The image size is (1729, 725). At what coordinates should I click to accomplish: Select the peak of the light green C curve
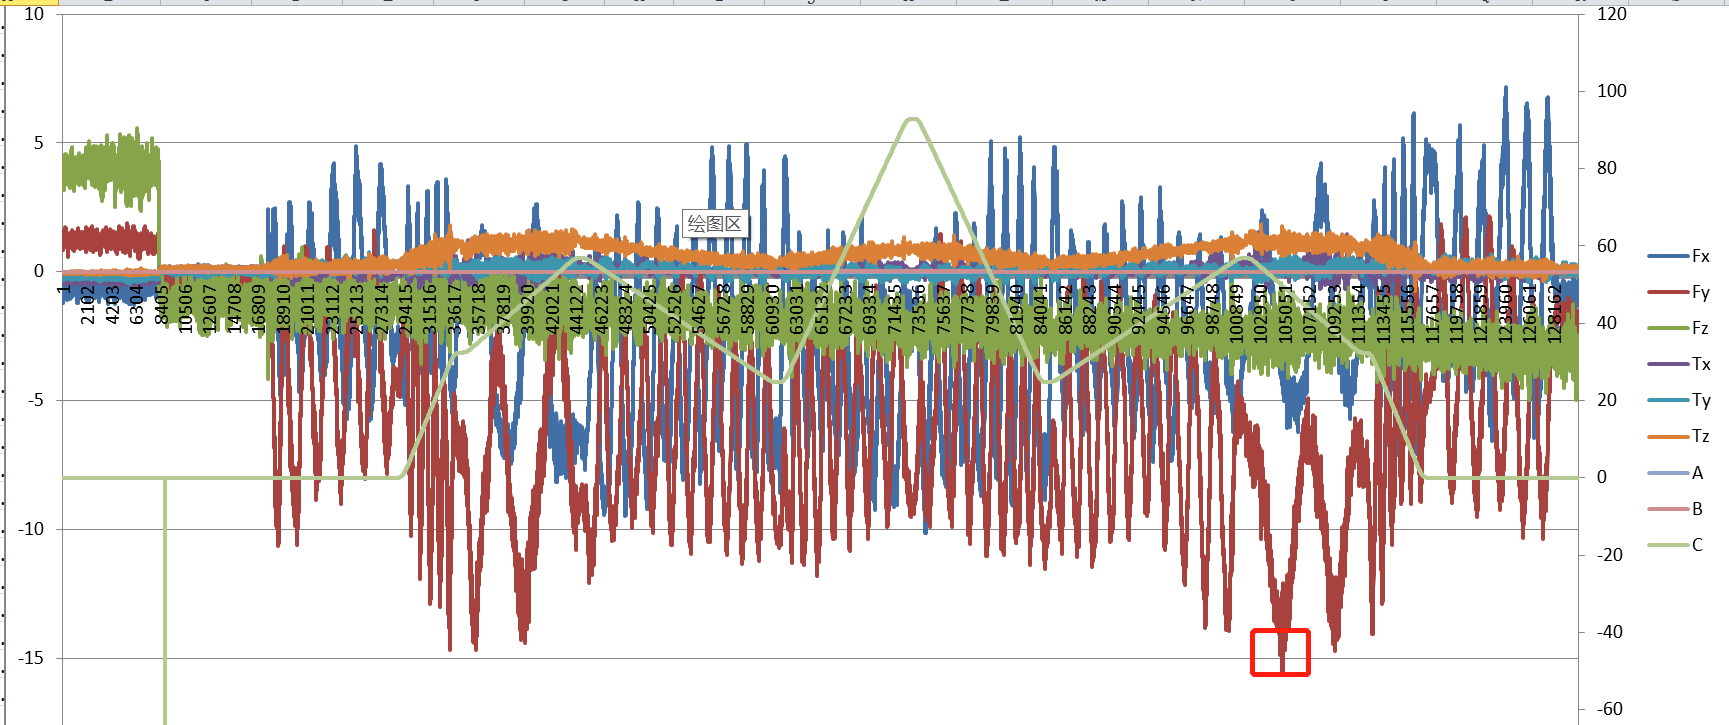912,120
